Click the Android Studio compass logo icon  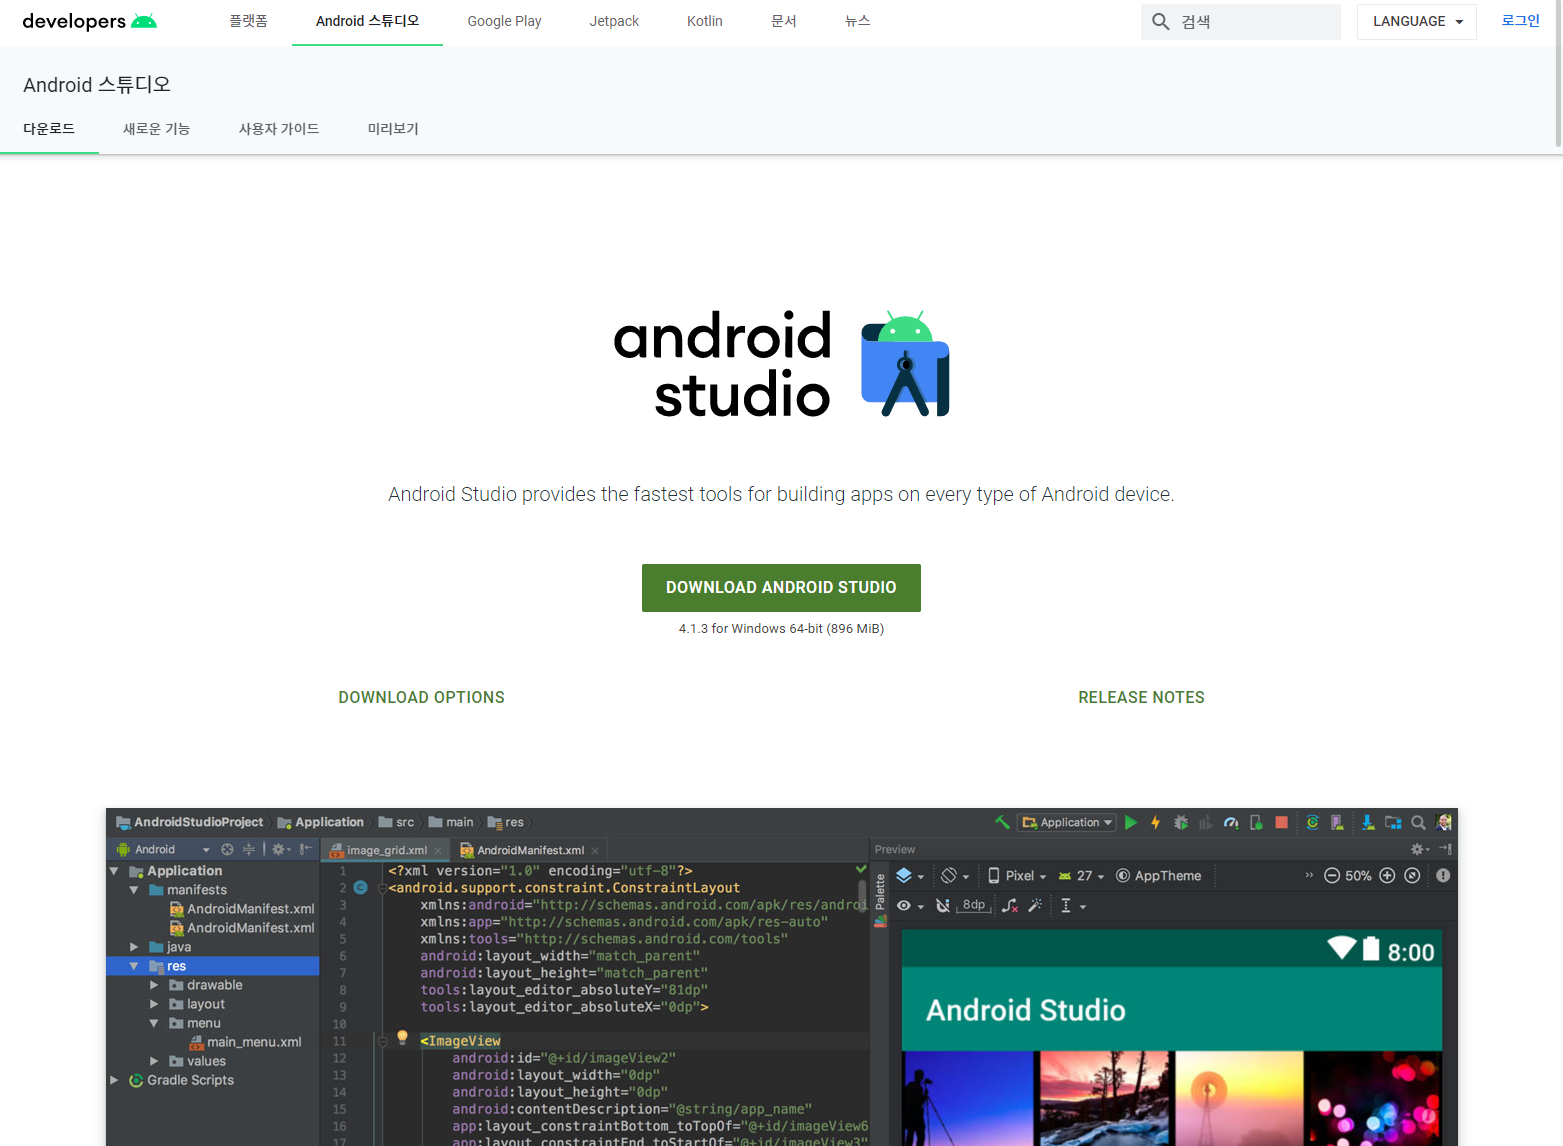[x=906, y=364]
